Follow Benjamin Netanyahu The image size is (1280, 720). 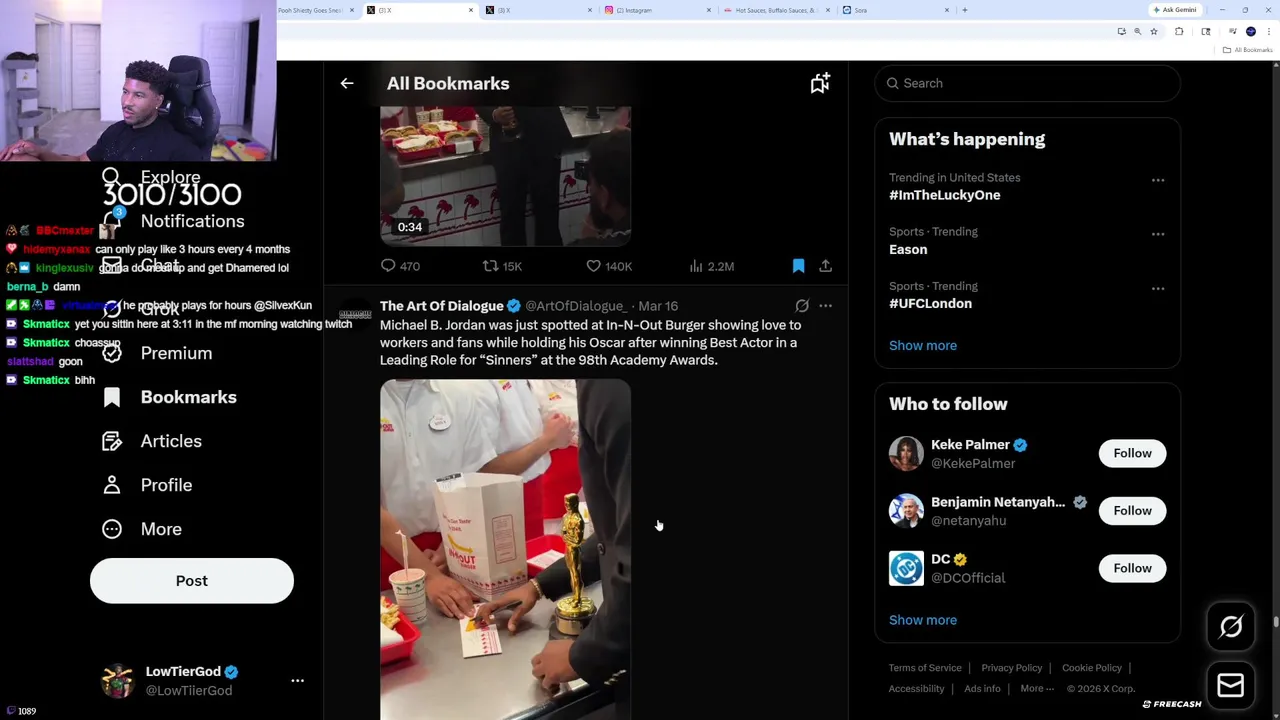point(1133,511)
